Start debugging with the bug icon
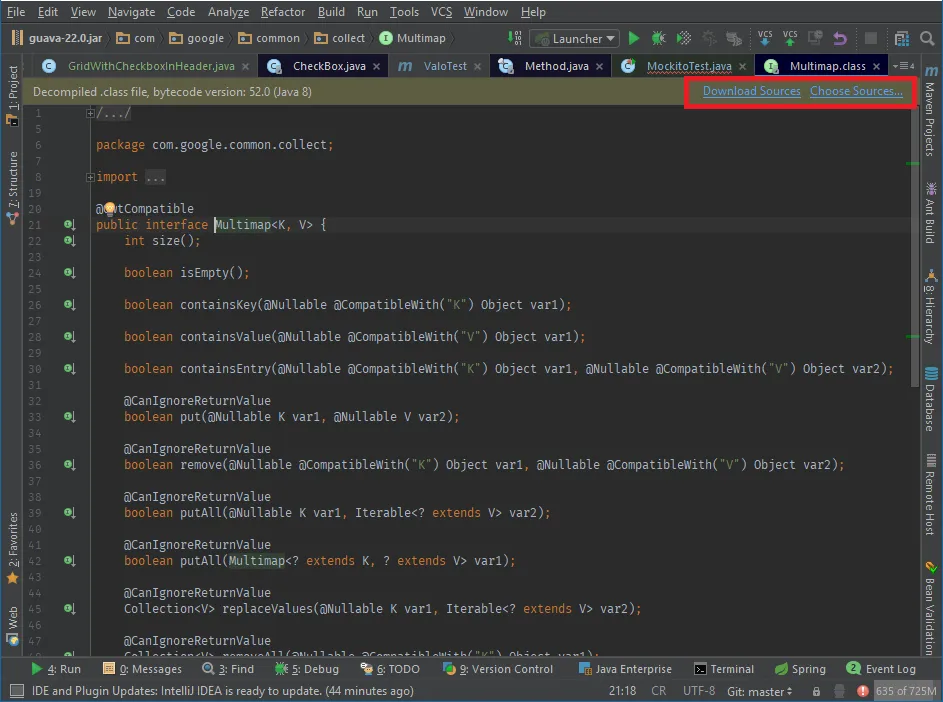The width and height of the screenshot is (943, 702). 658,38
